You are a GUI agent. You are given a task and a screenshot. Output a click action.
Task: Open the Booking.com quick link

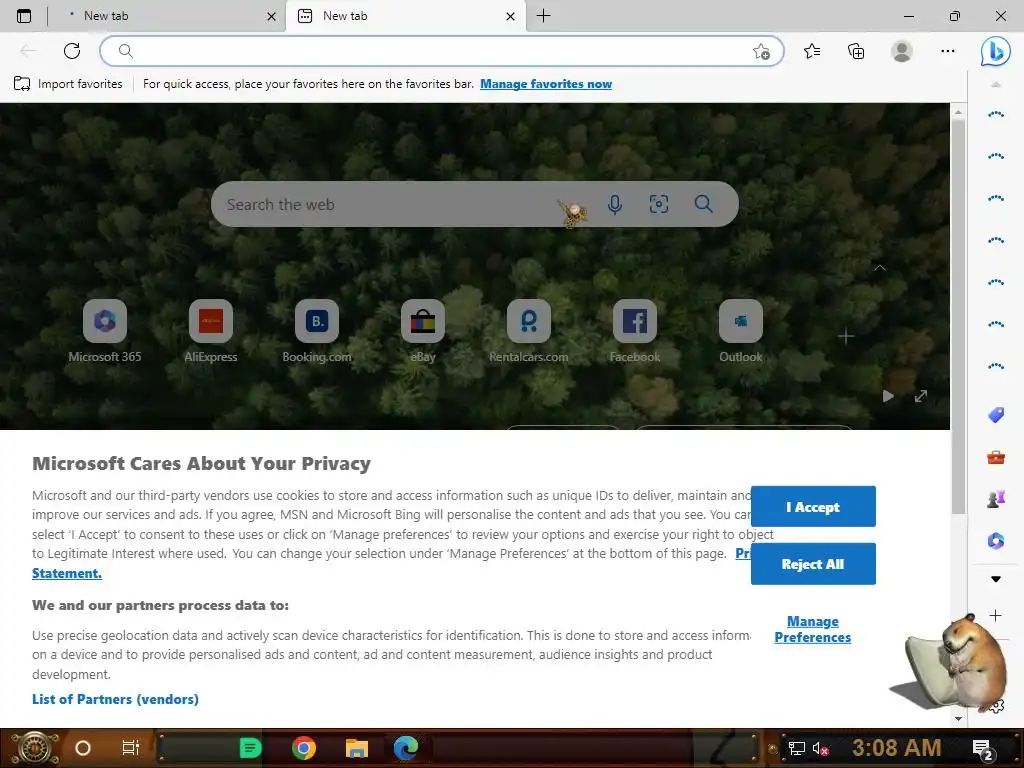(x=317, y=331)
